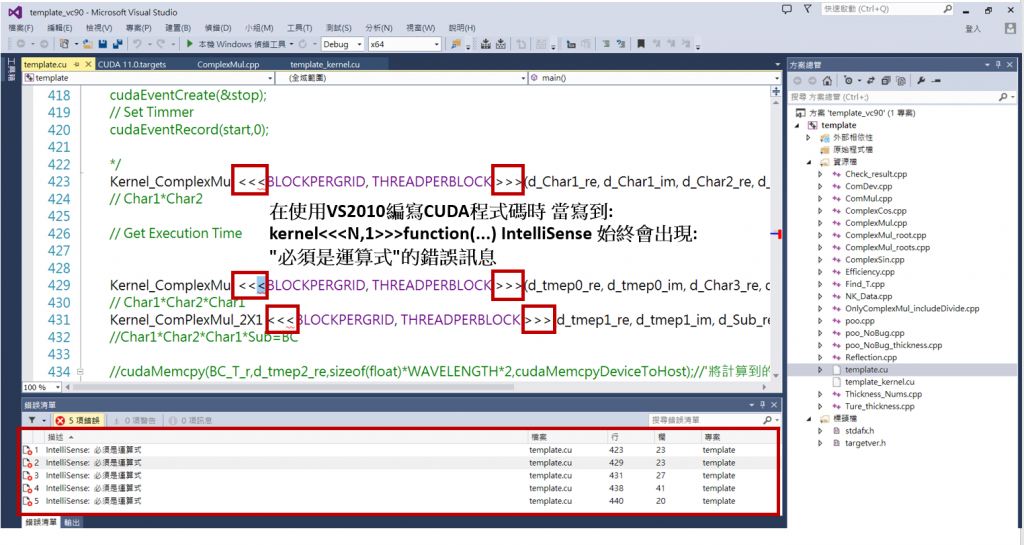The width and height of the screenshot is (1024, 545).
Task: Click the Save icon in toolbar
Action: click(x=103, y=44)
